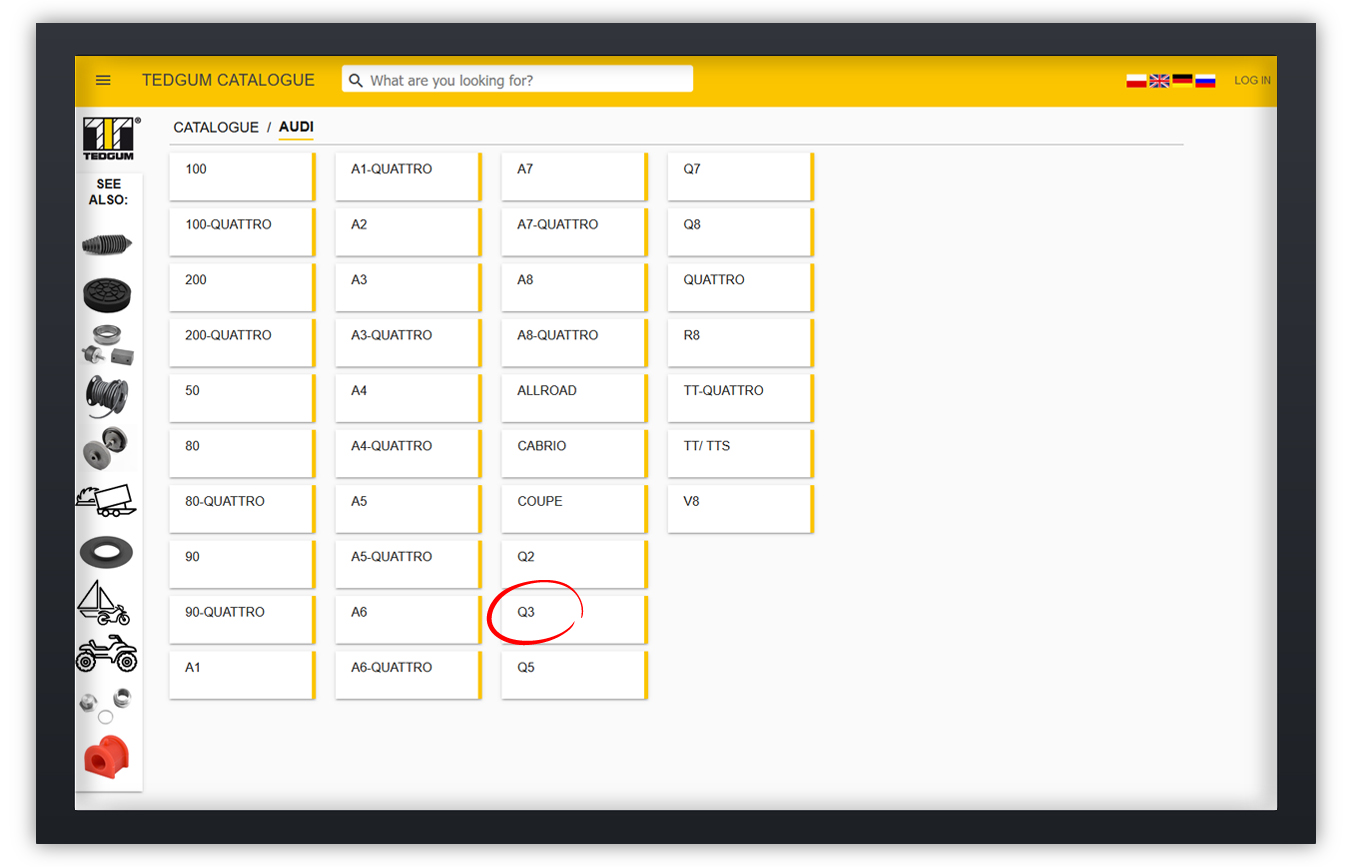
Task: Switch language to English flag
Action: [x=1159, y=81]
